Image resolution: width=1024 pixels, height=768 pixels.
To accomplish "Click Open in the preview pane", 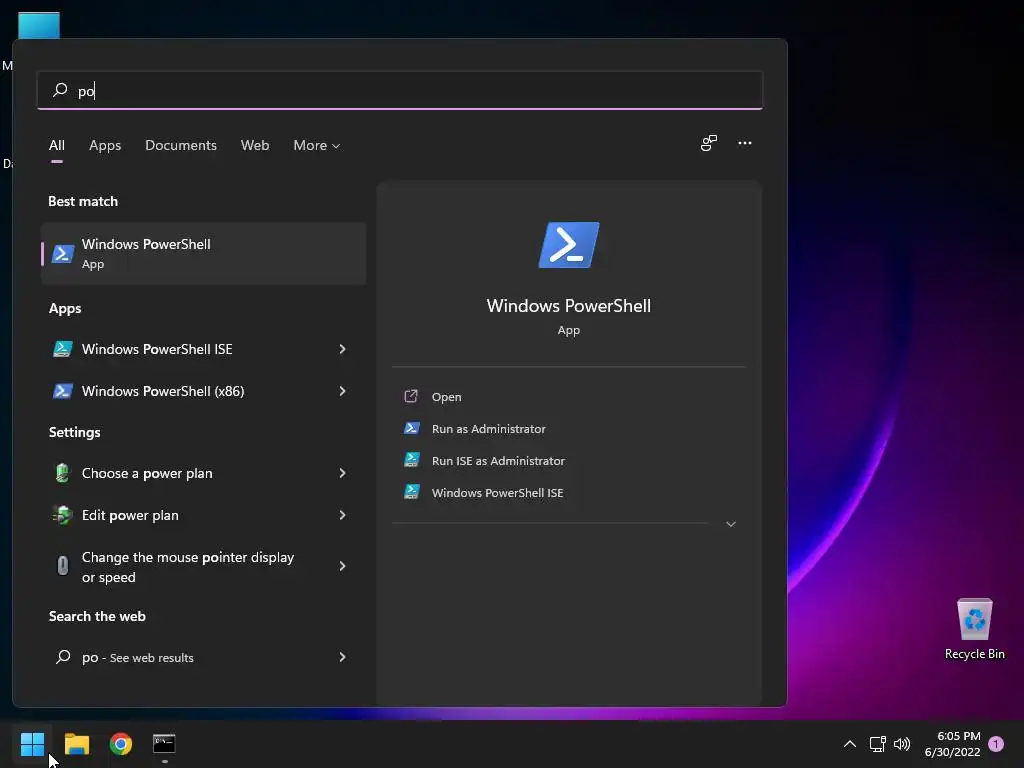I will click(446, 397).
